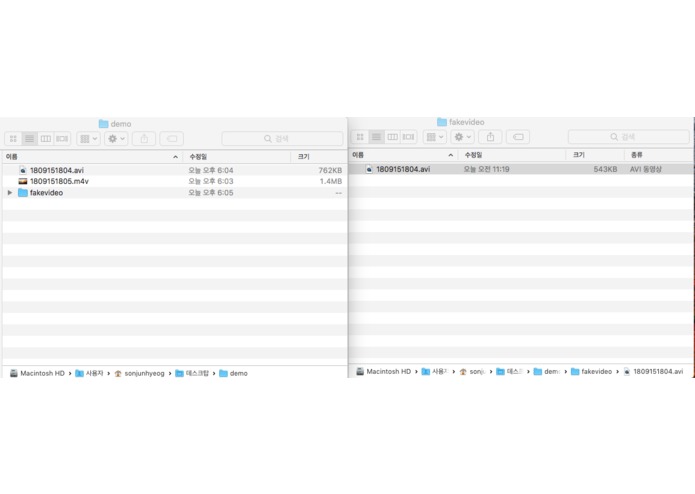Open arrange-by dropdown in demo window
Screen dimensions: 695x494
pos(89,139)
